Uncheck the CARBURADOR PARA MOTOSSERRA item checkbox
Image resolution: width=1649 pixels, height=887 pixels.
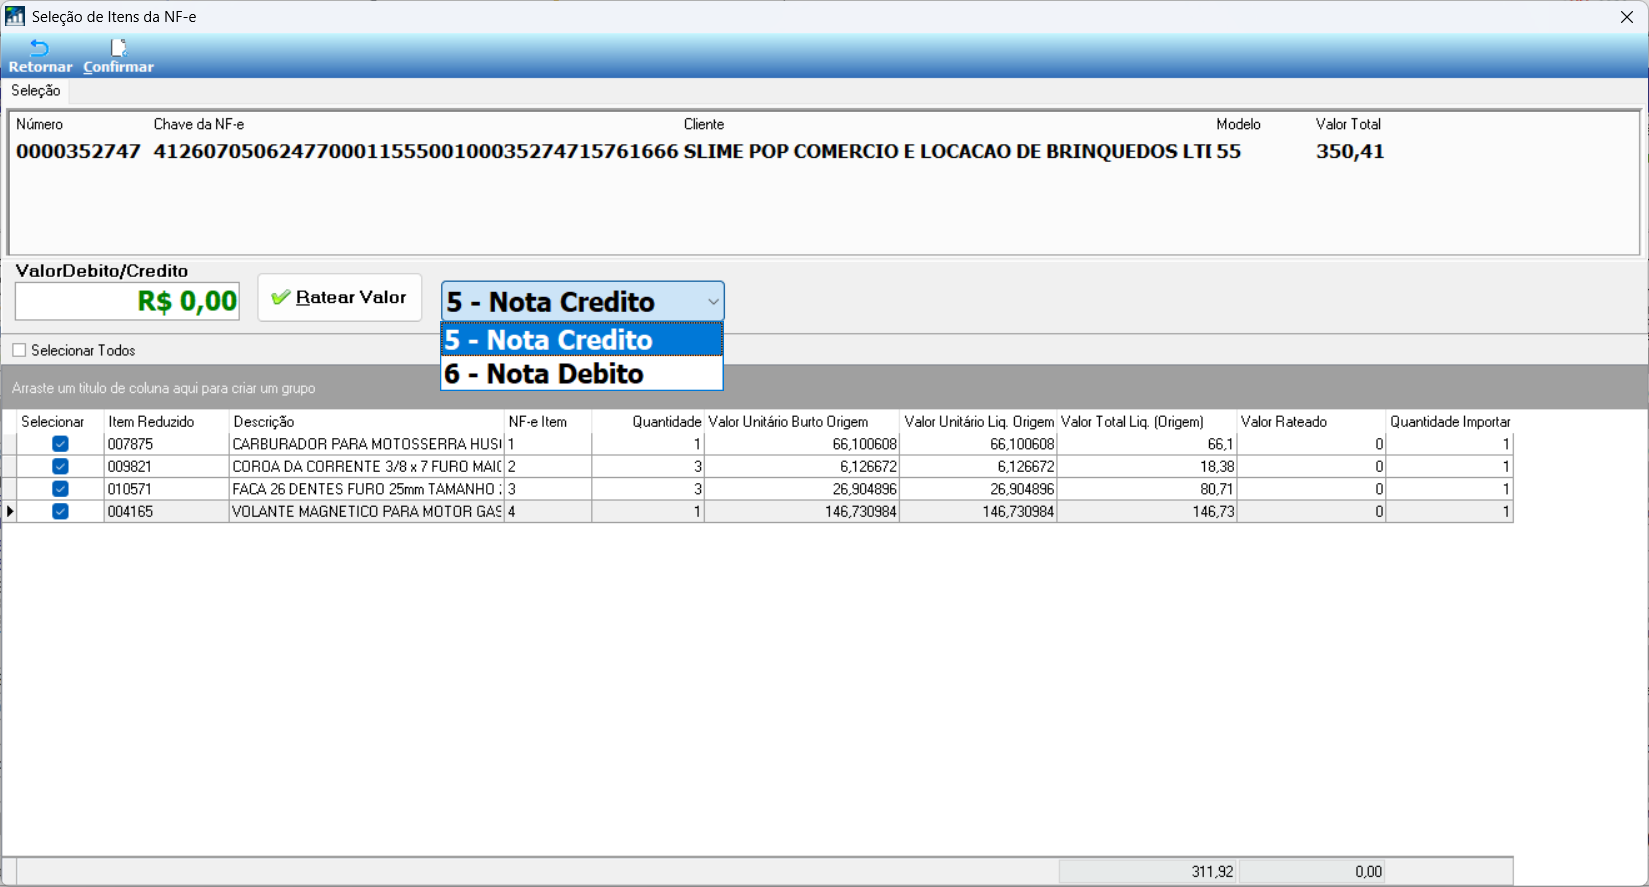click(60, 444)
